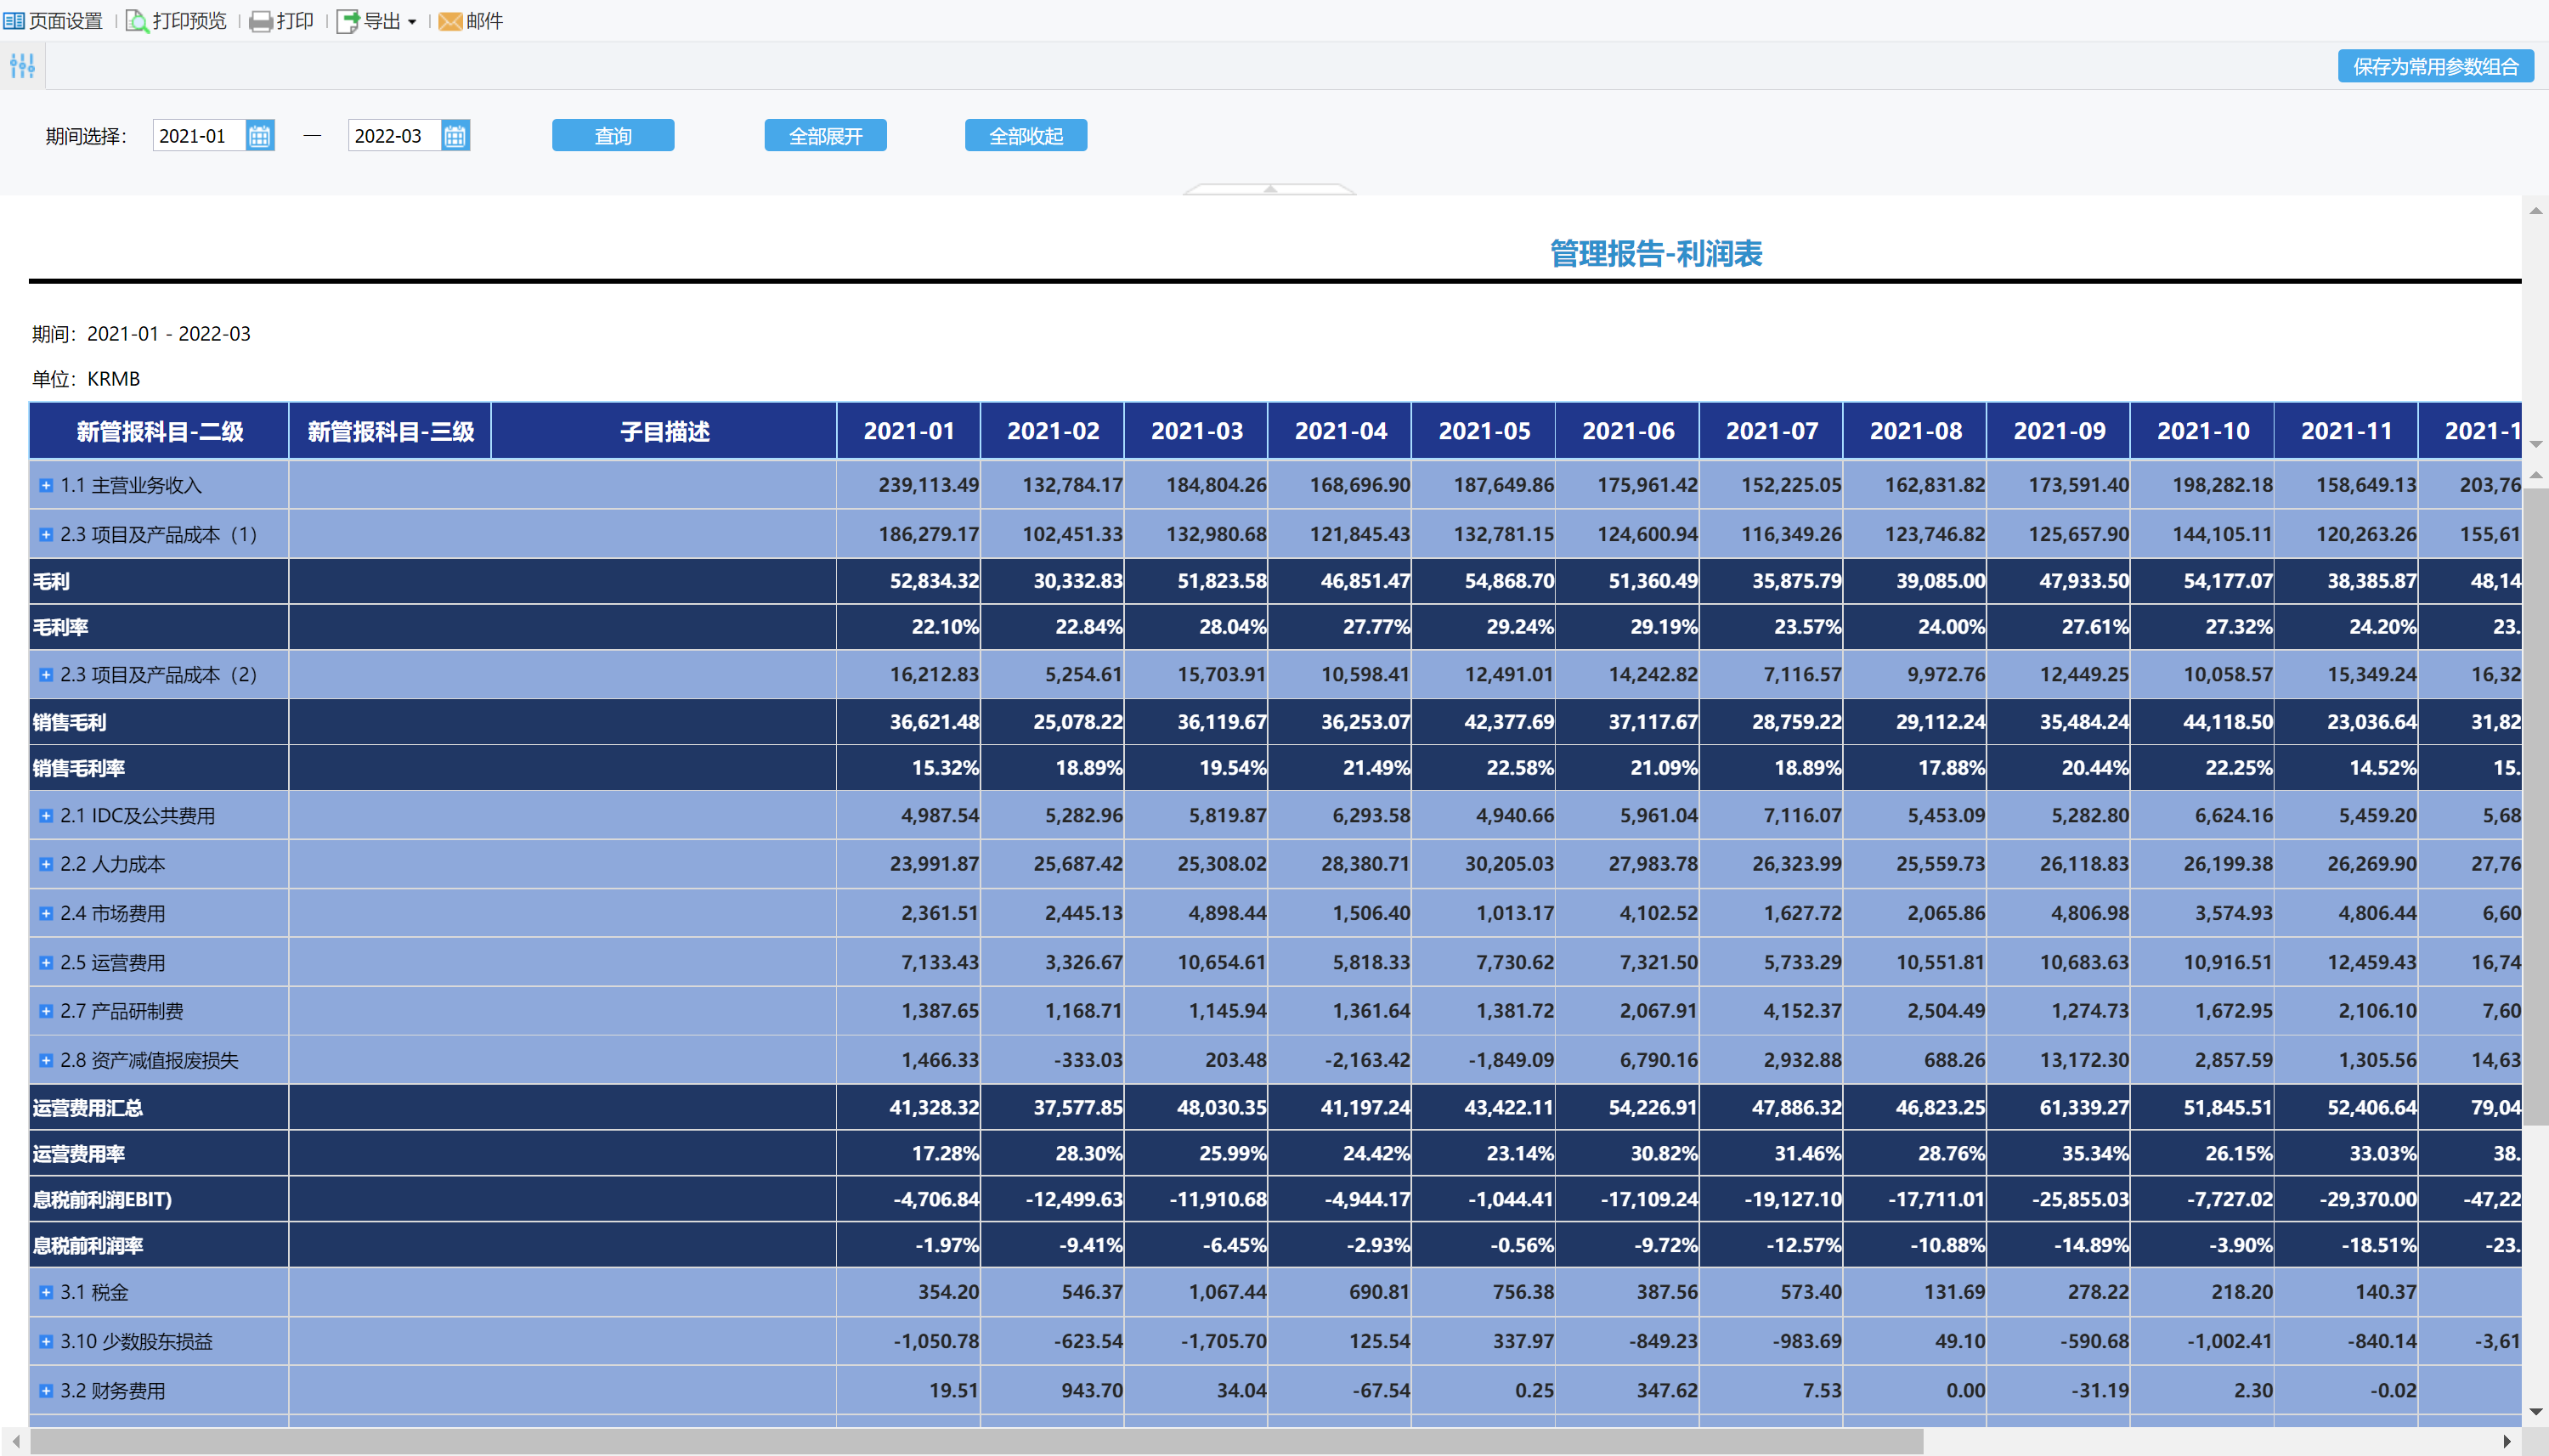Expand the 2.2 人力成本 row
Screen dimensions: 2549x1456
46,864
